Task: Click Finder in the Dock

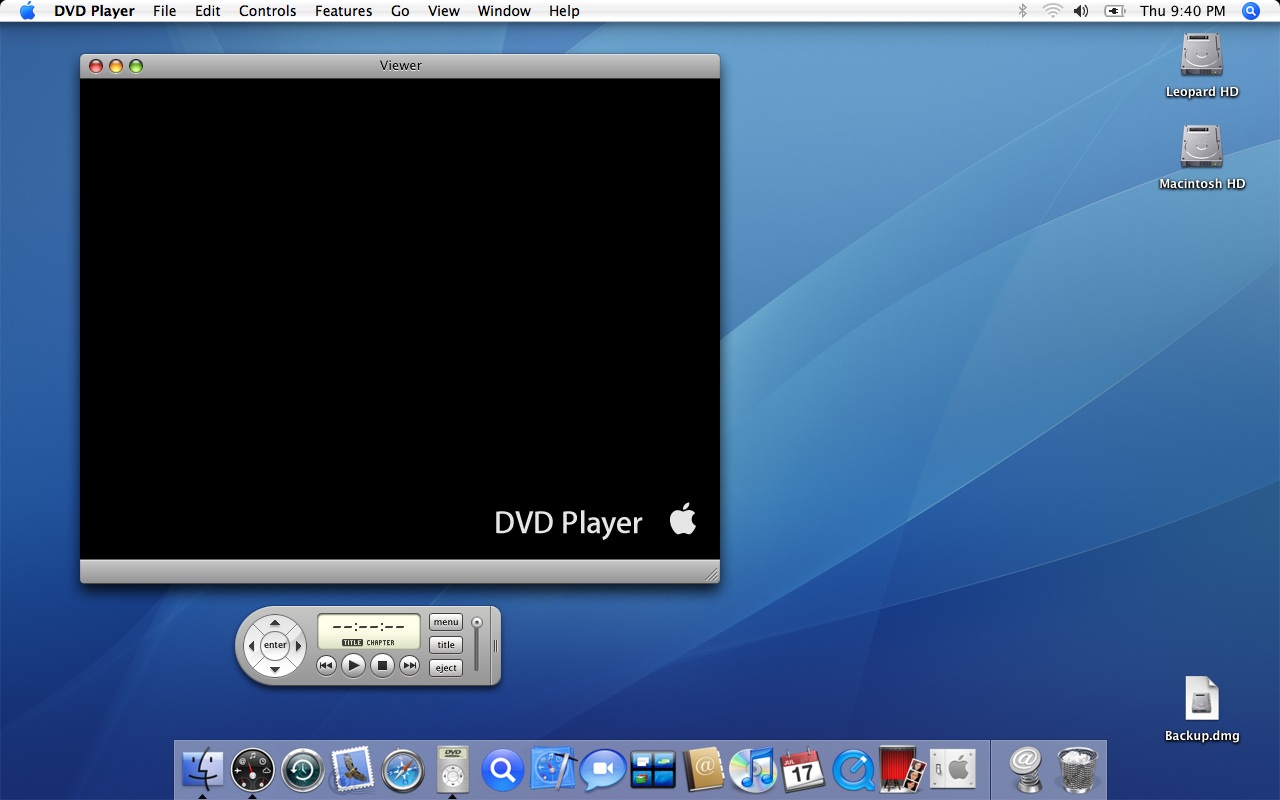Action: (x=204, y=770)
